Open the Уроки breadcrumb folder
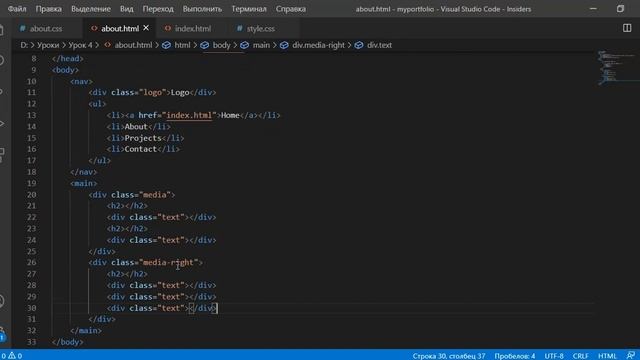 click(x=48, y=45)
